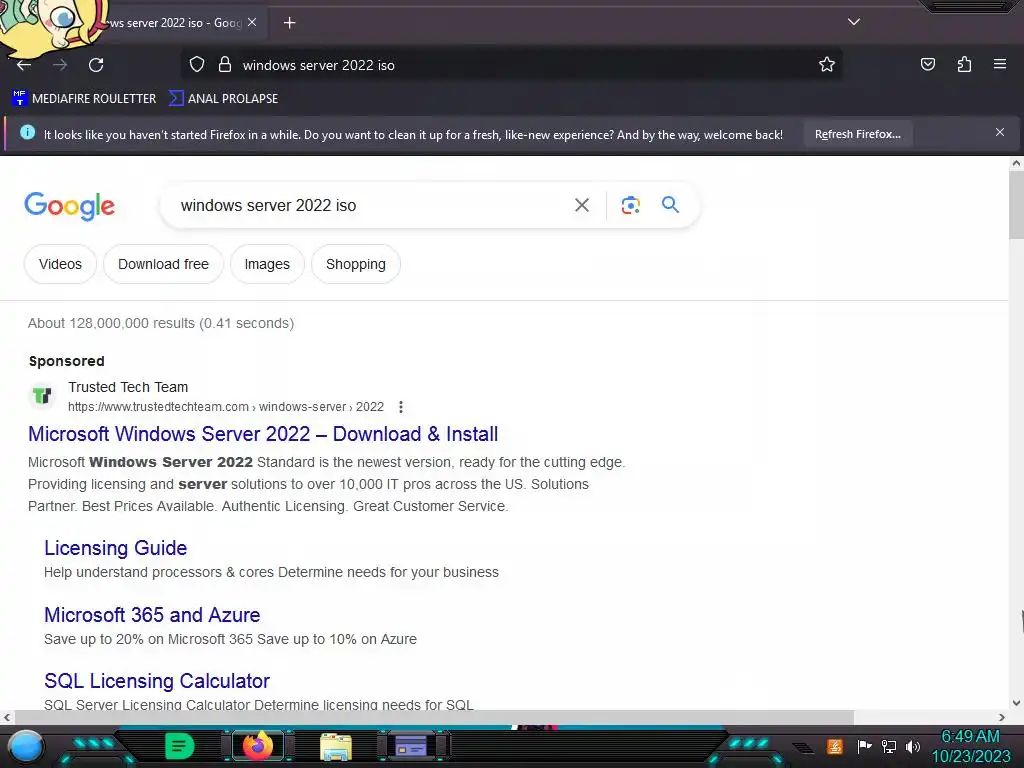The height and width of the screenshot is (768, 1024).
Task: Open File Explorer from the taskbar
Action: (x=336, y=747)
